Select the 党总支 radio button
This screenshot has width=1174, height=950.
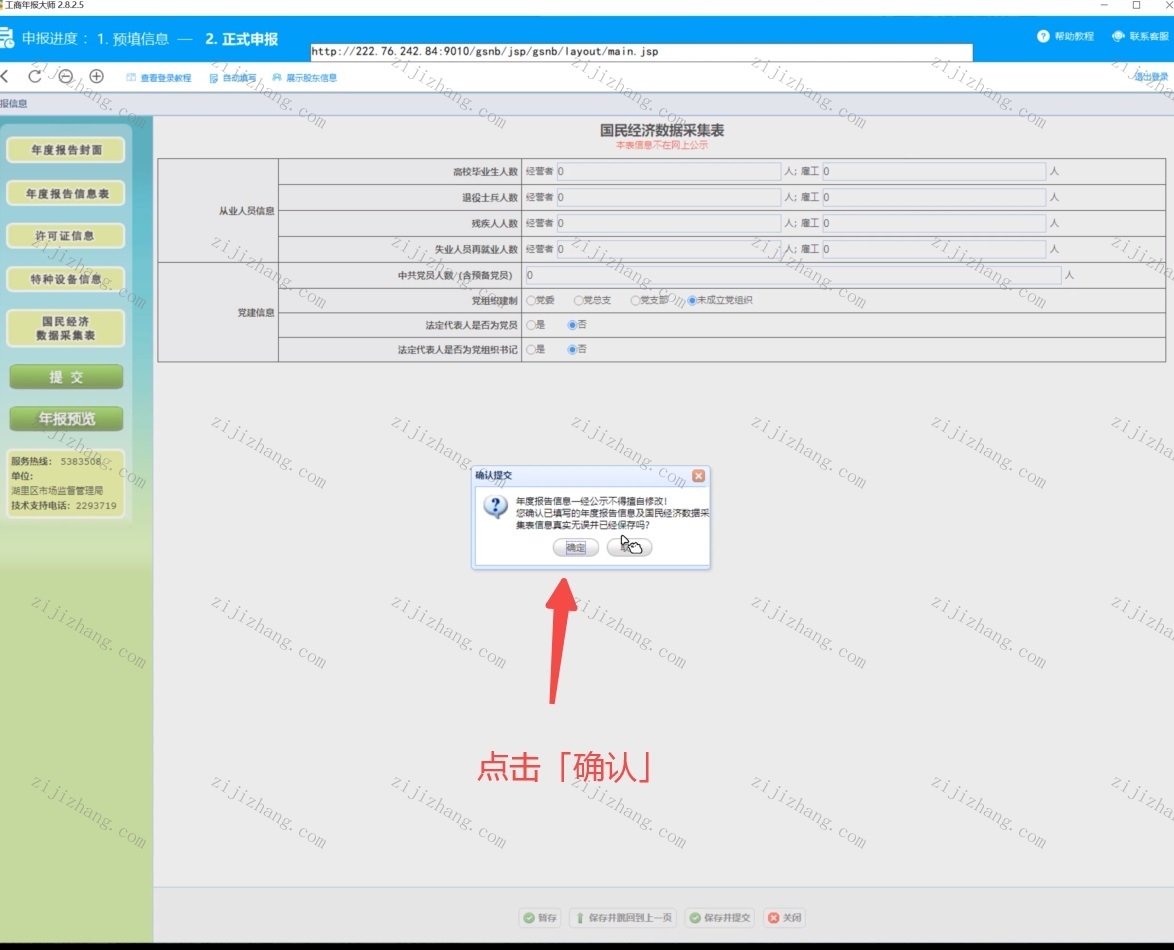578,300
